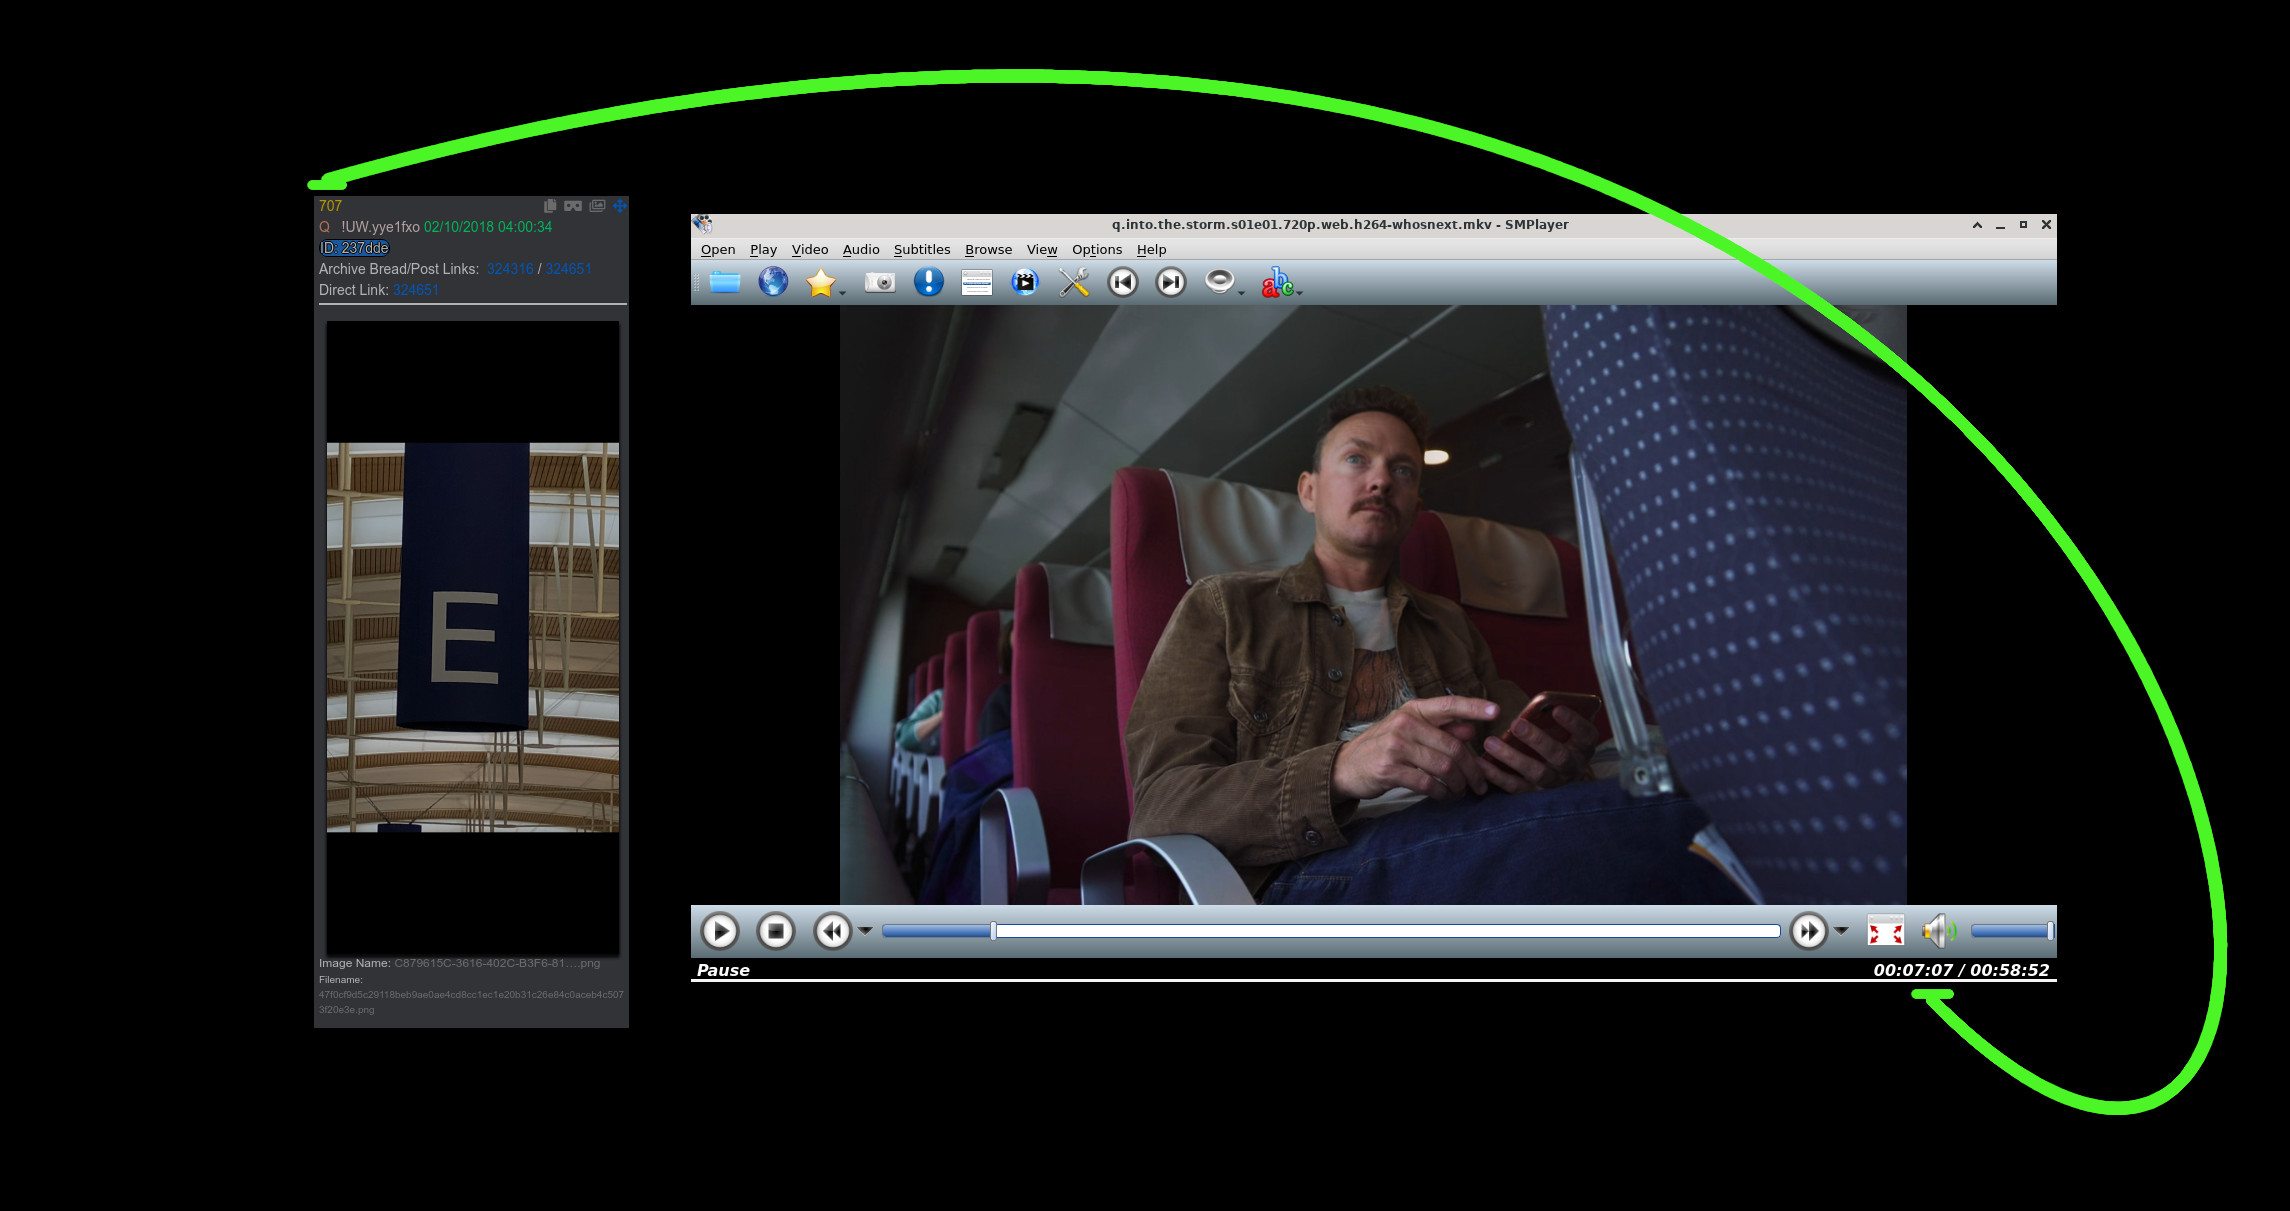Take a screenshot with the camera icon

(880, 283)
